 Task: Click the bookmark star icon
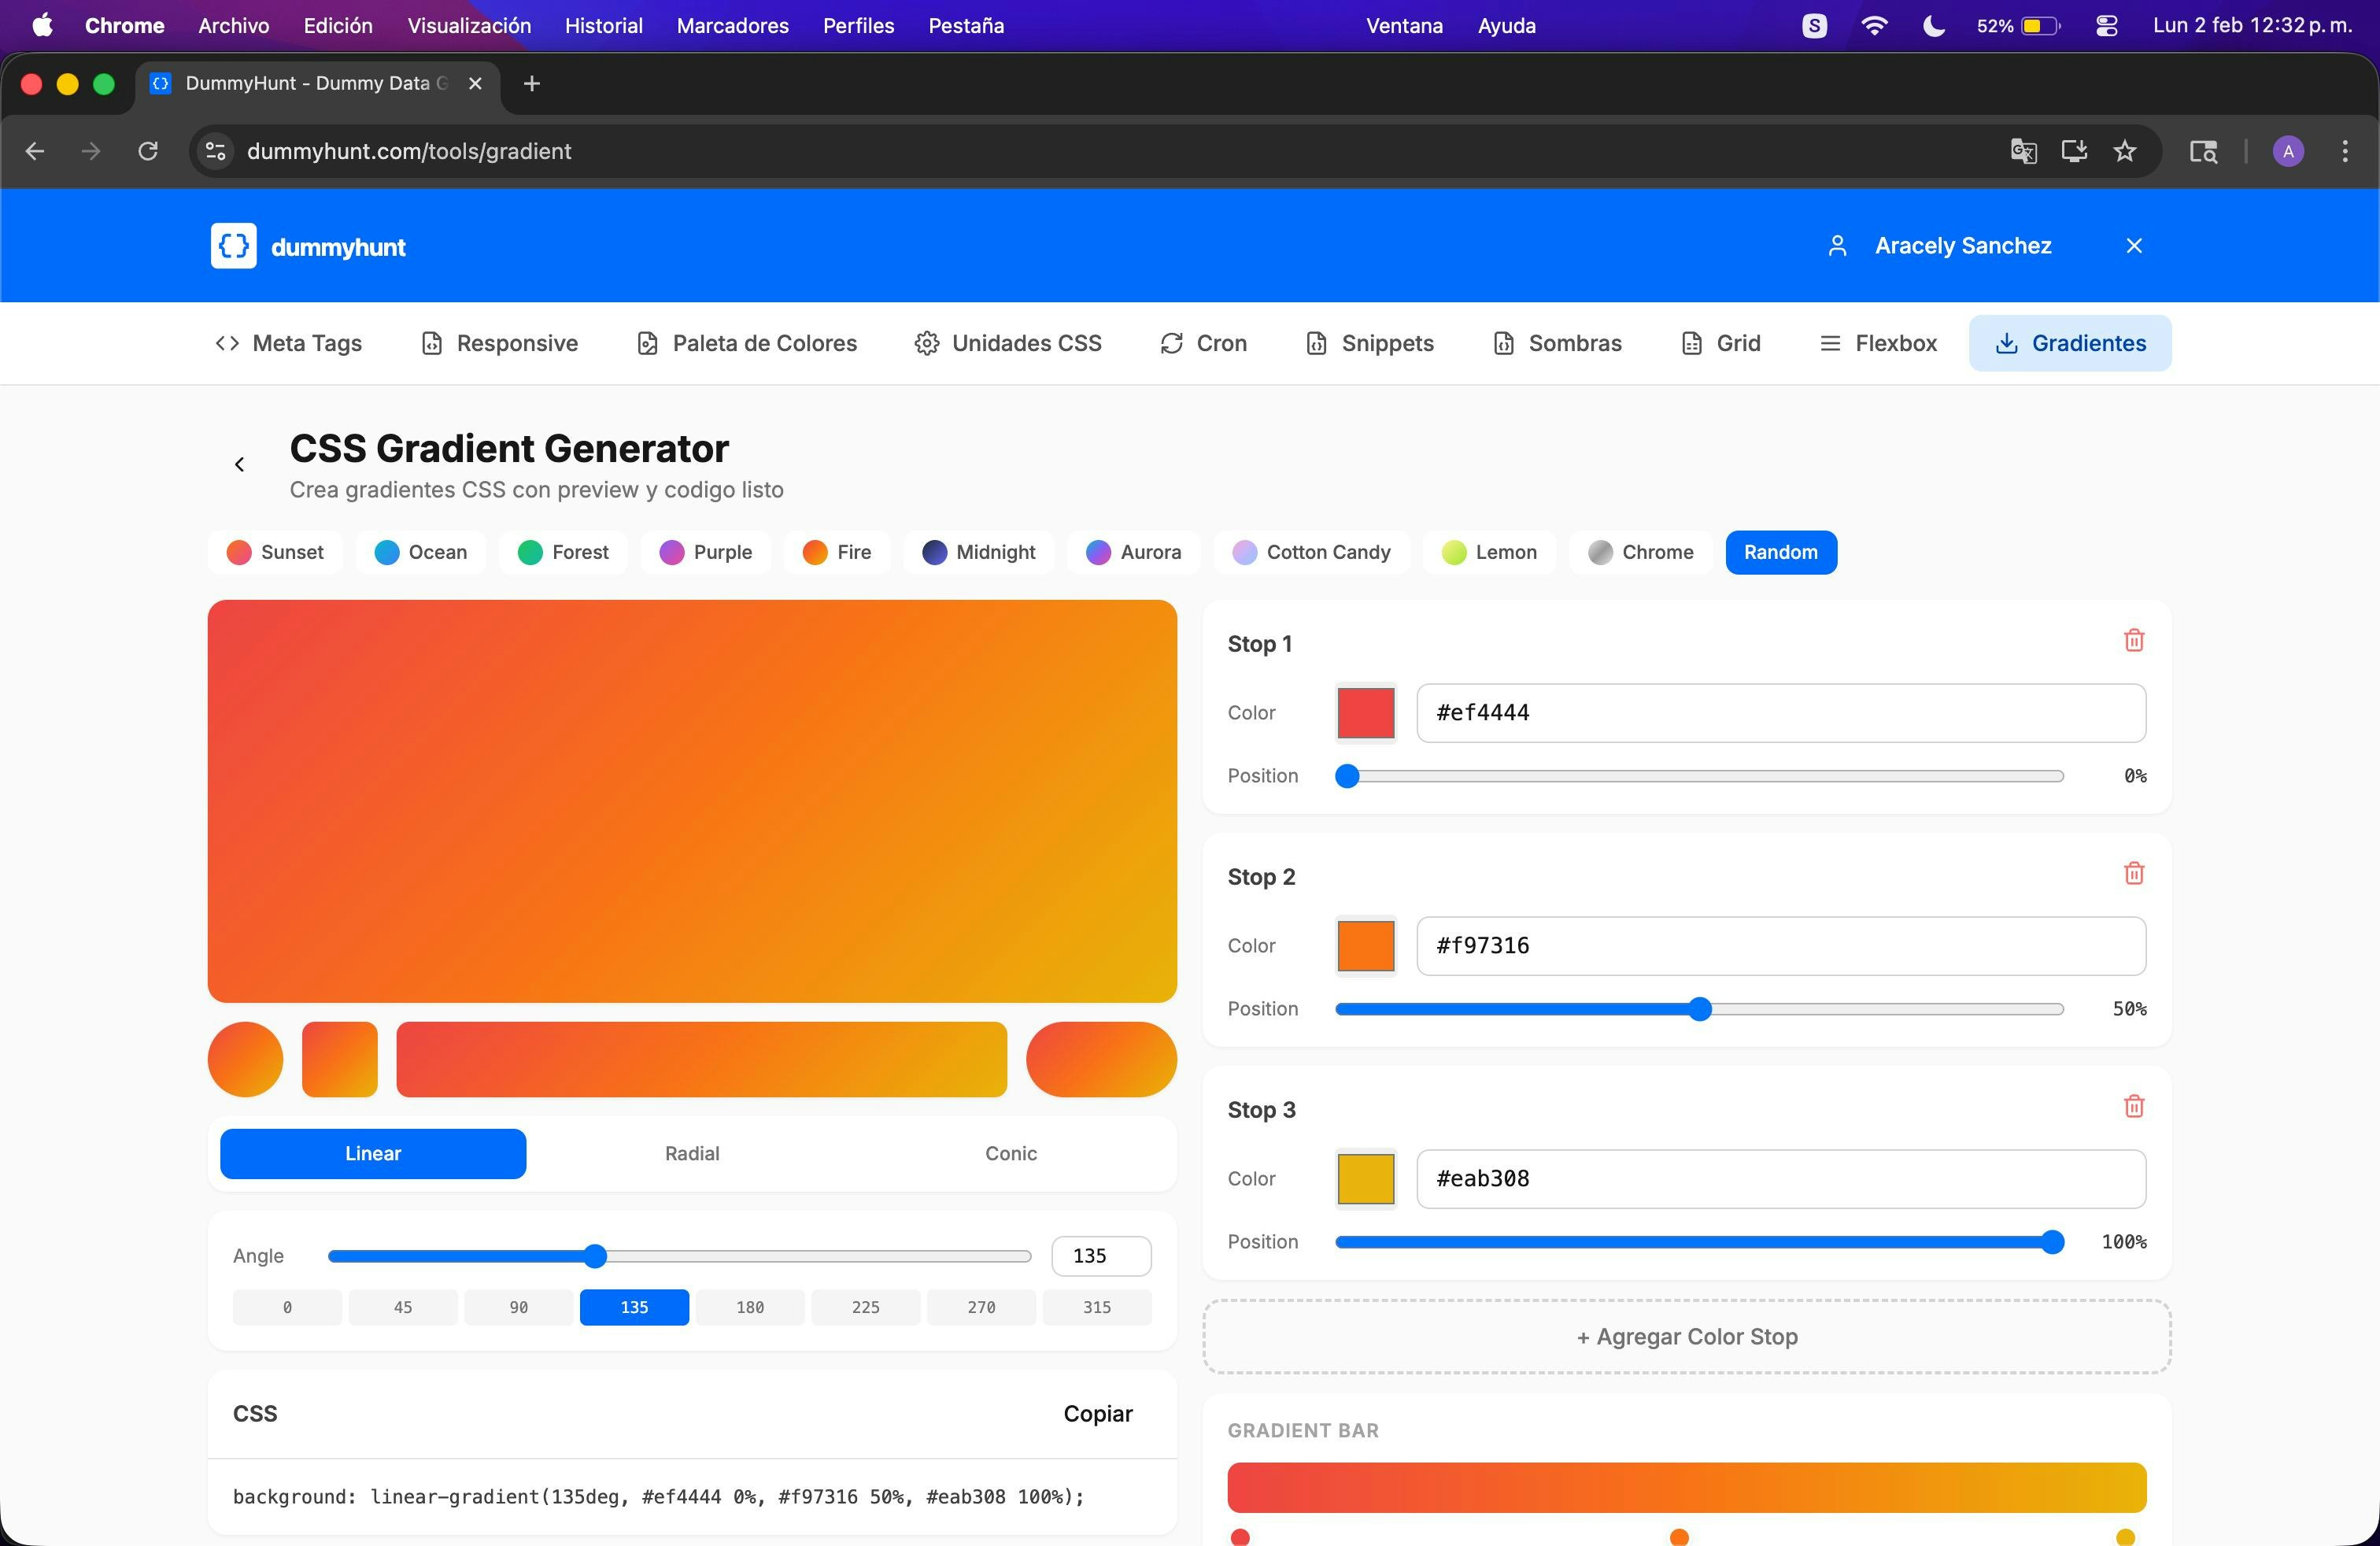pyautogui.click(x=2124, y=151)
